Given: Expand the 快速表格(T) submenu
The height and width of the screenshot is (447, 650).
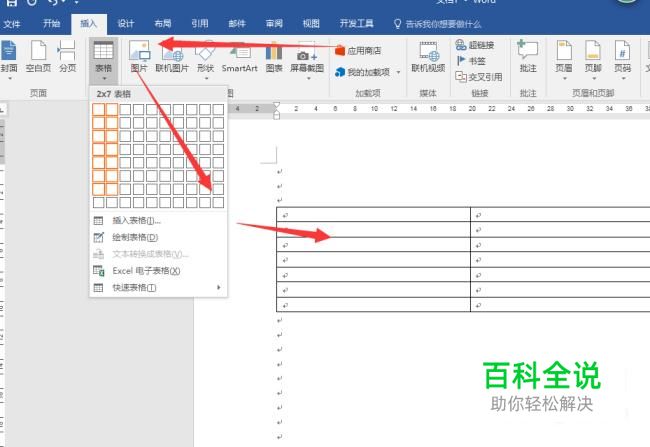Looking at the screenshot, I should click(158, 287).
